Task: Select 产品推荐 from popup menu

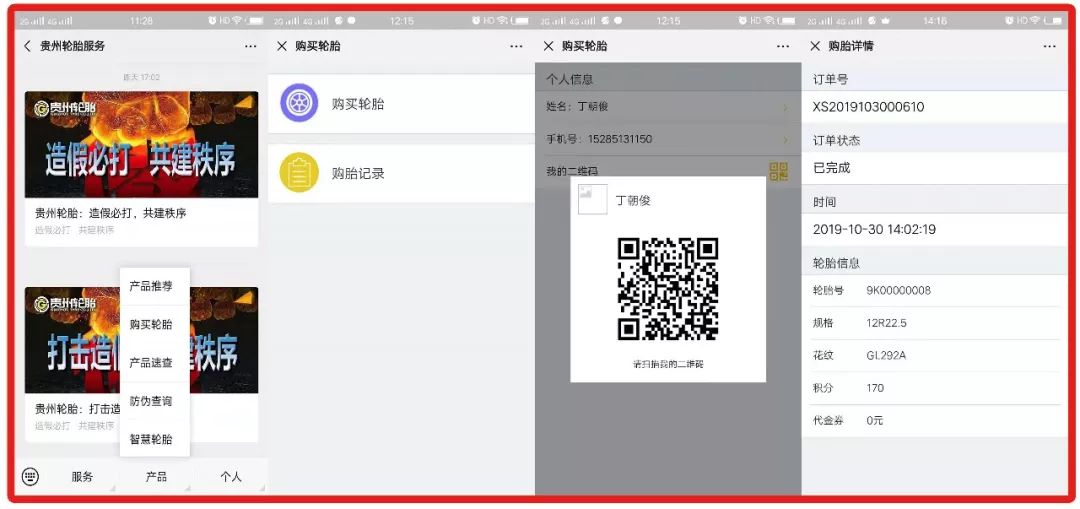Action: (151, 286)
